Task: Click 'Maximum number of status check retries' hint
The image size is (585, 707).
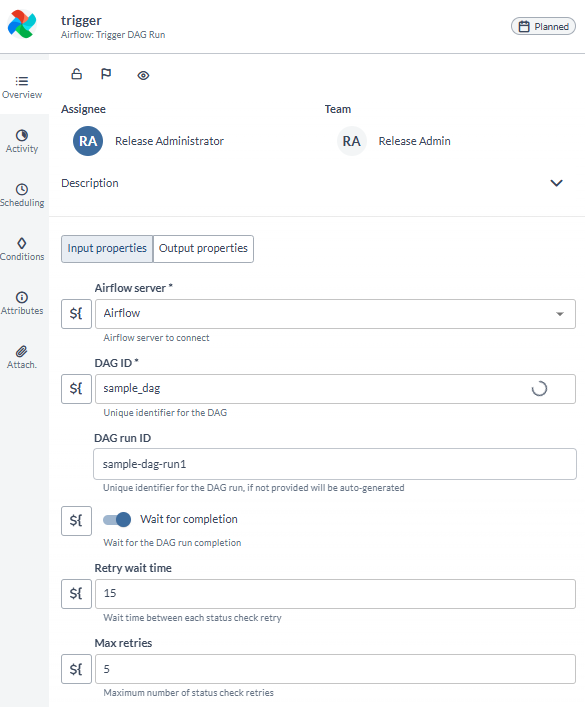Action: [x=189, y=693]
